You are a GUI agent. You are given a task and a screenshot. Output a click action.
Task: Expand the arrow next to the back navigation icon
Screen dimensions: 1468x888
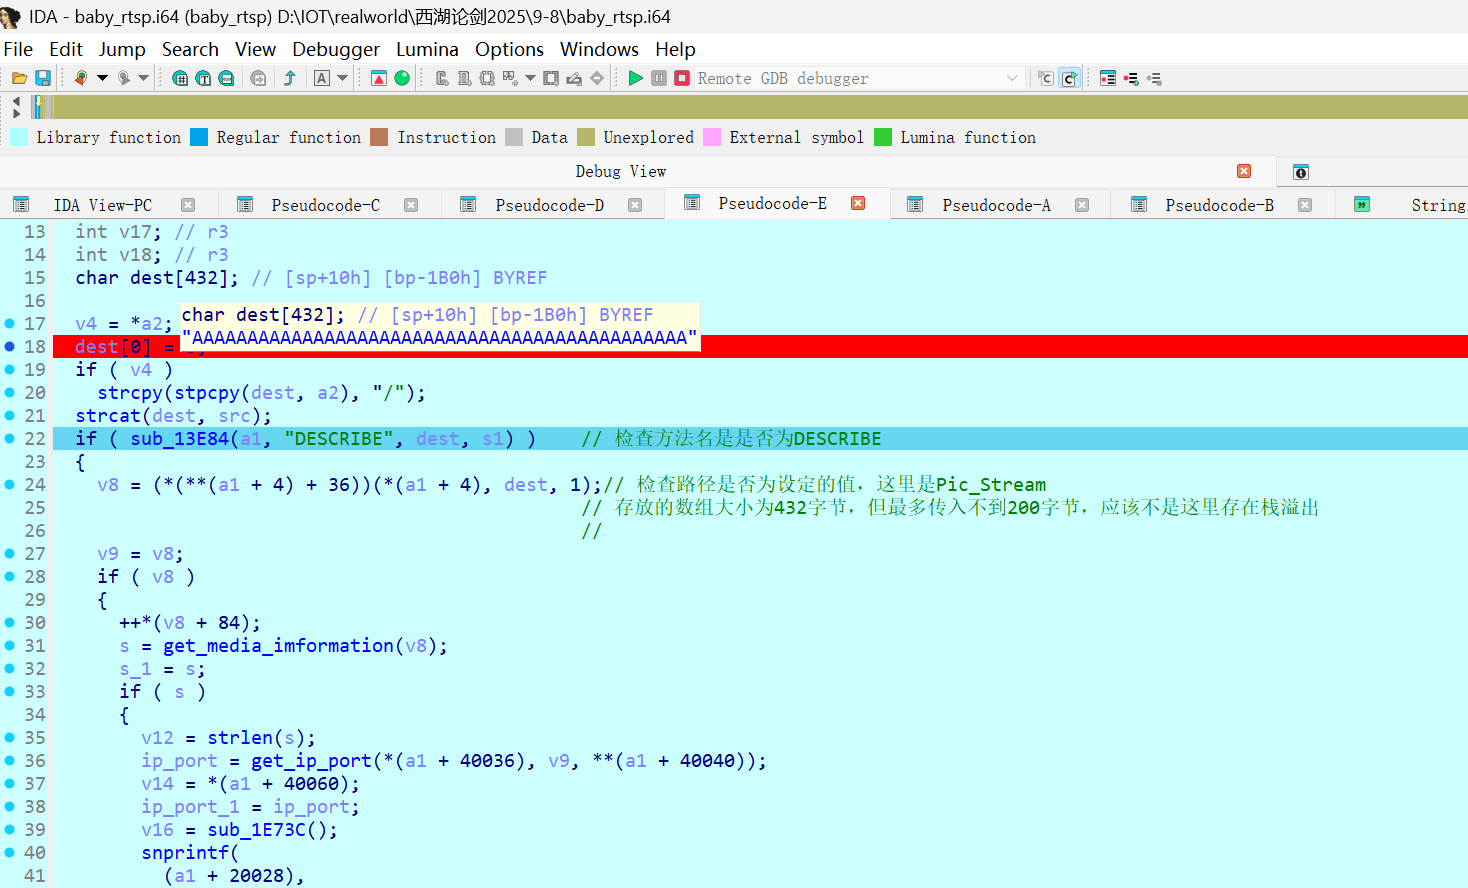point(102,78)
